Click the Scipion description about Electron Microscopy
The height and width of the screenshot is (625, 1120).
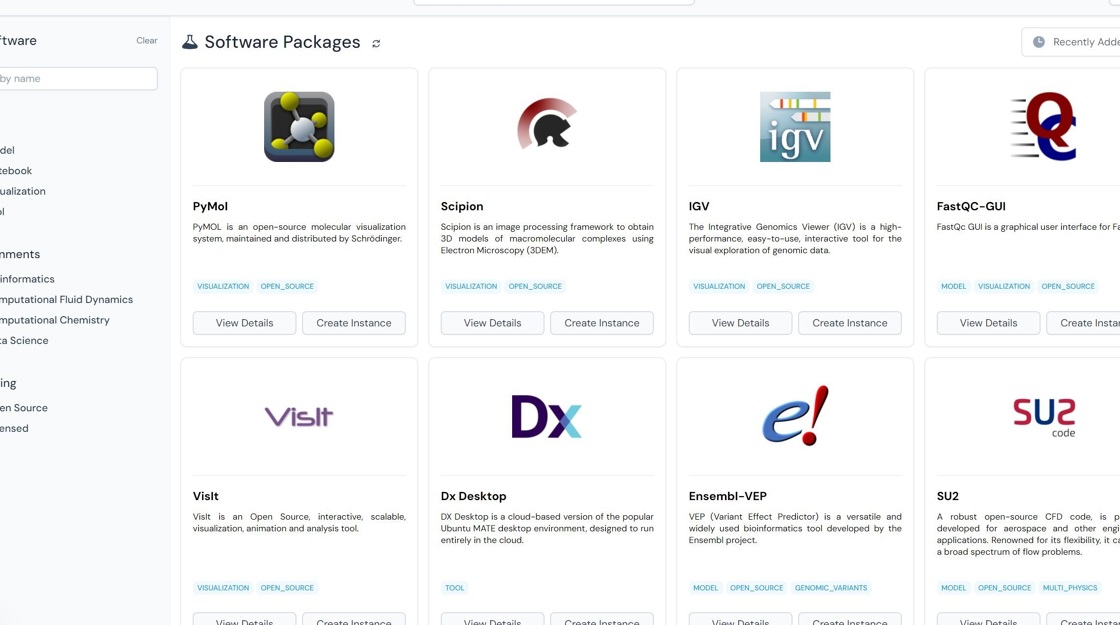point(547,239)
